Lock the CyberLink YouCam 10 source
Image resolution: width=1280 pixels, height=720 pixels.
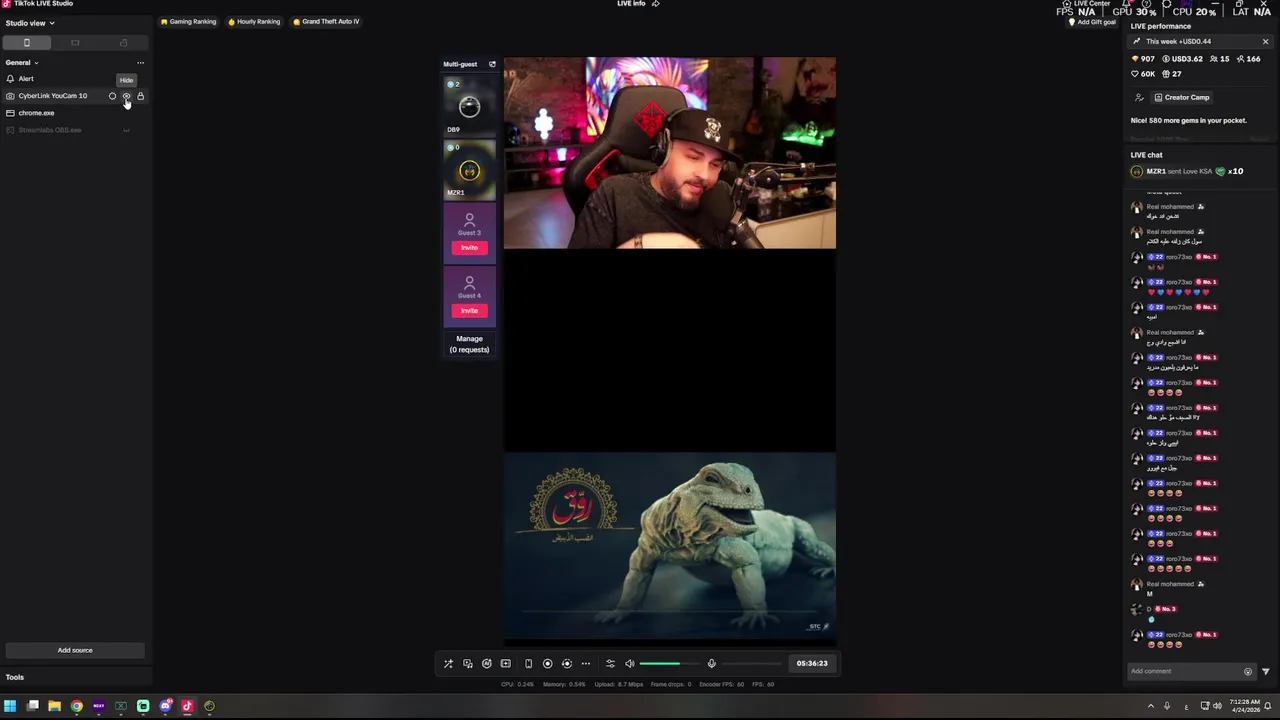(140, 96)
